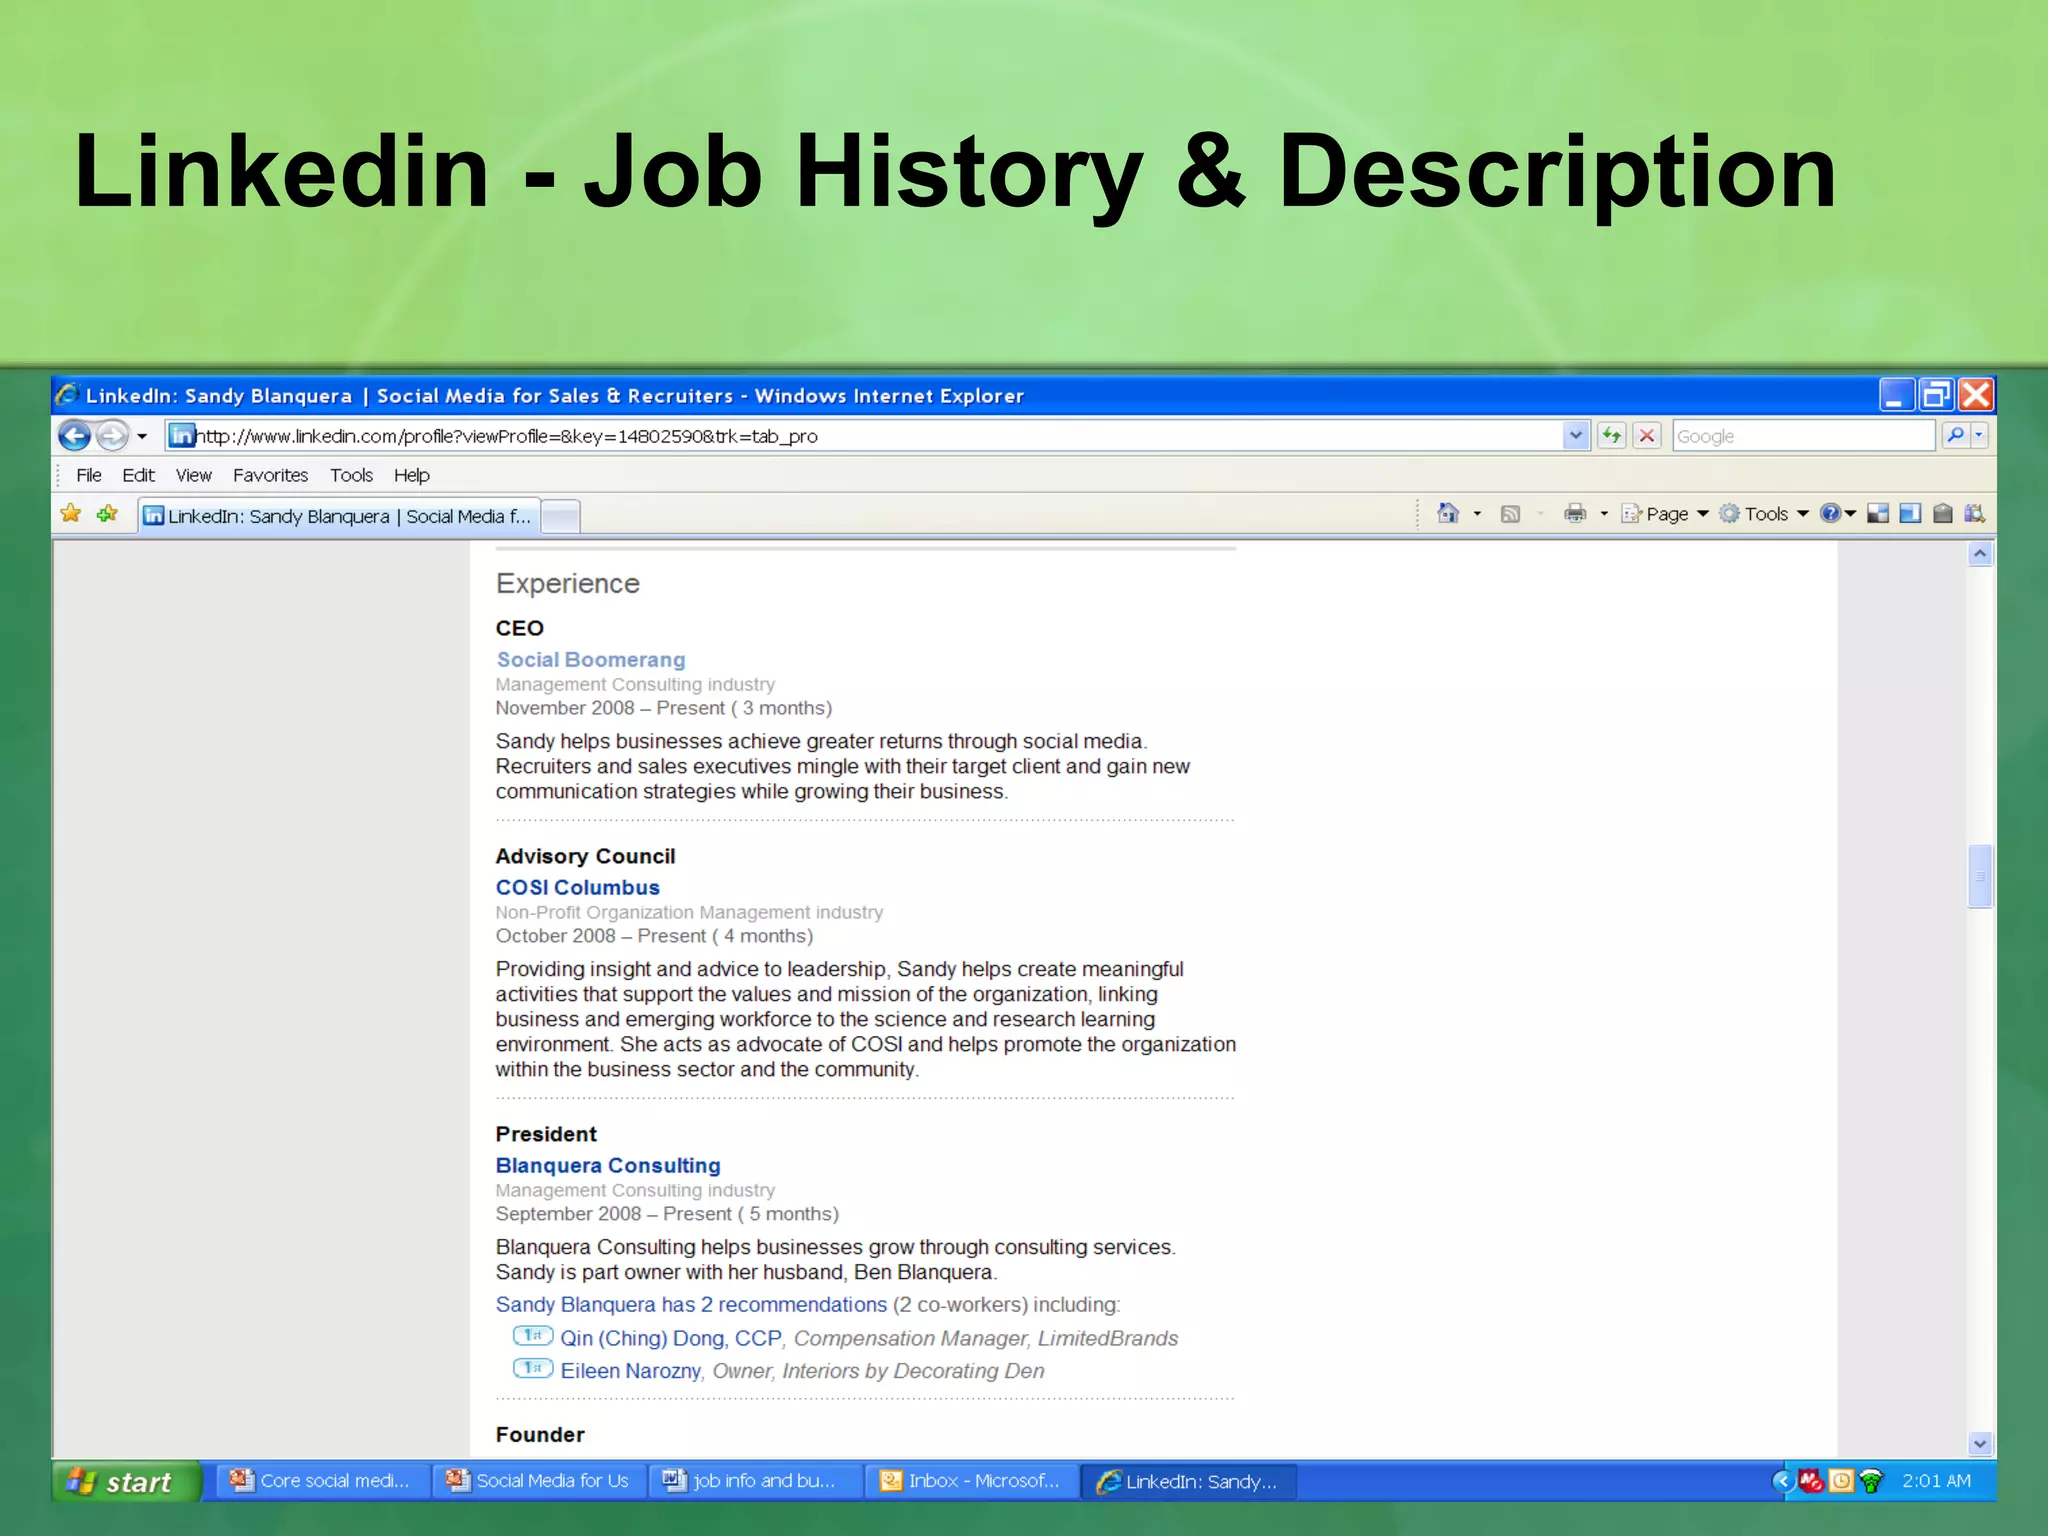
Task: Click the browser Back arrow button
Action: click(75, 435)
